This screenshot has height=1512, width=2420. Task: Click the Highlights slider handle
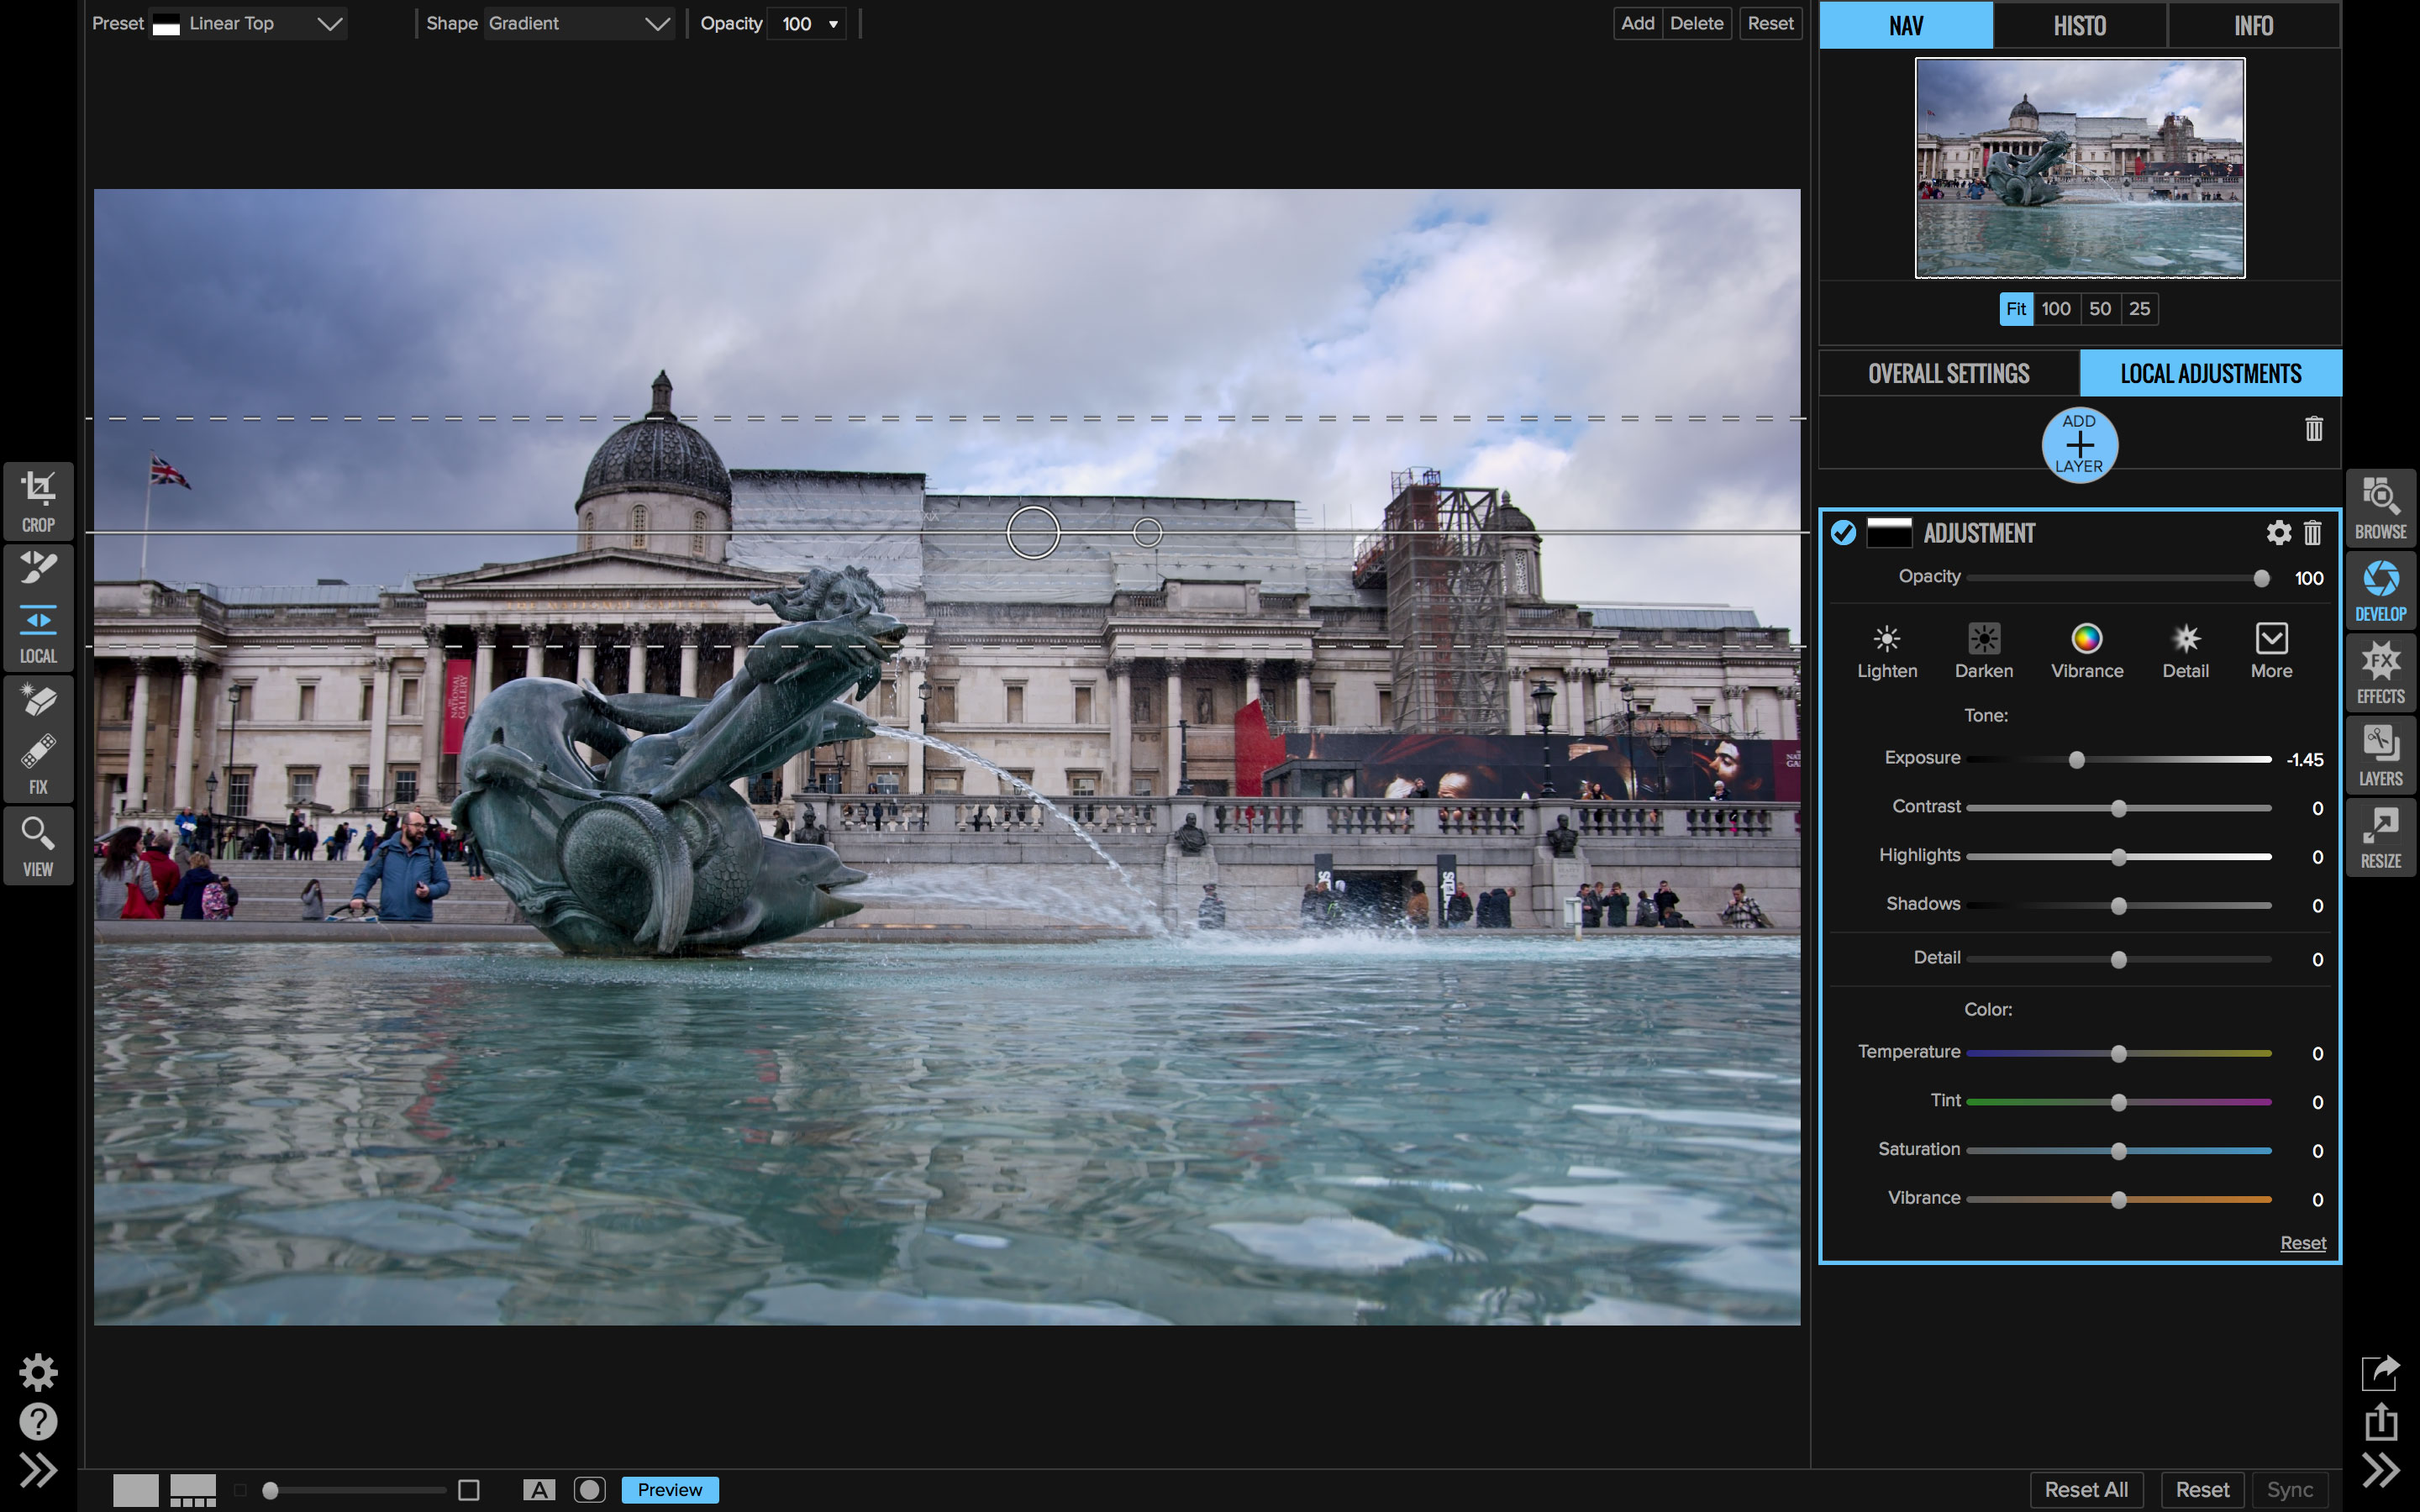point(2118,857)
